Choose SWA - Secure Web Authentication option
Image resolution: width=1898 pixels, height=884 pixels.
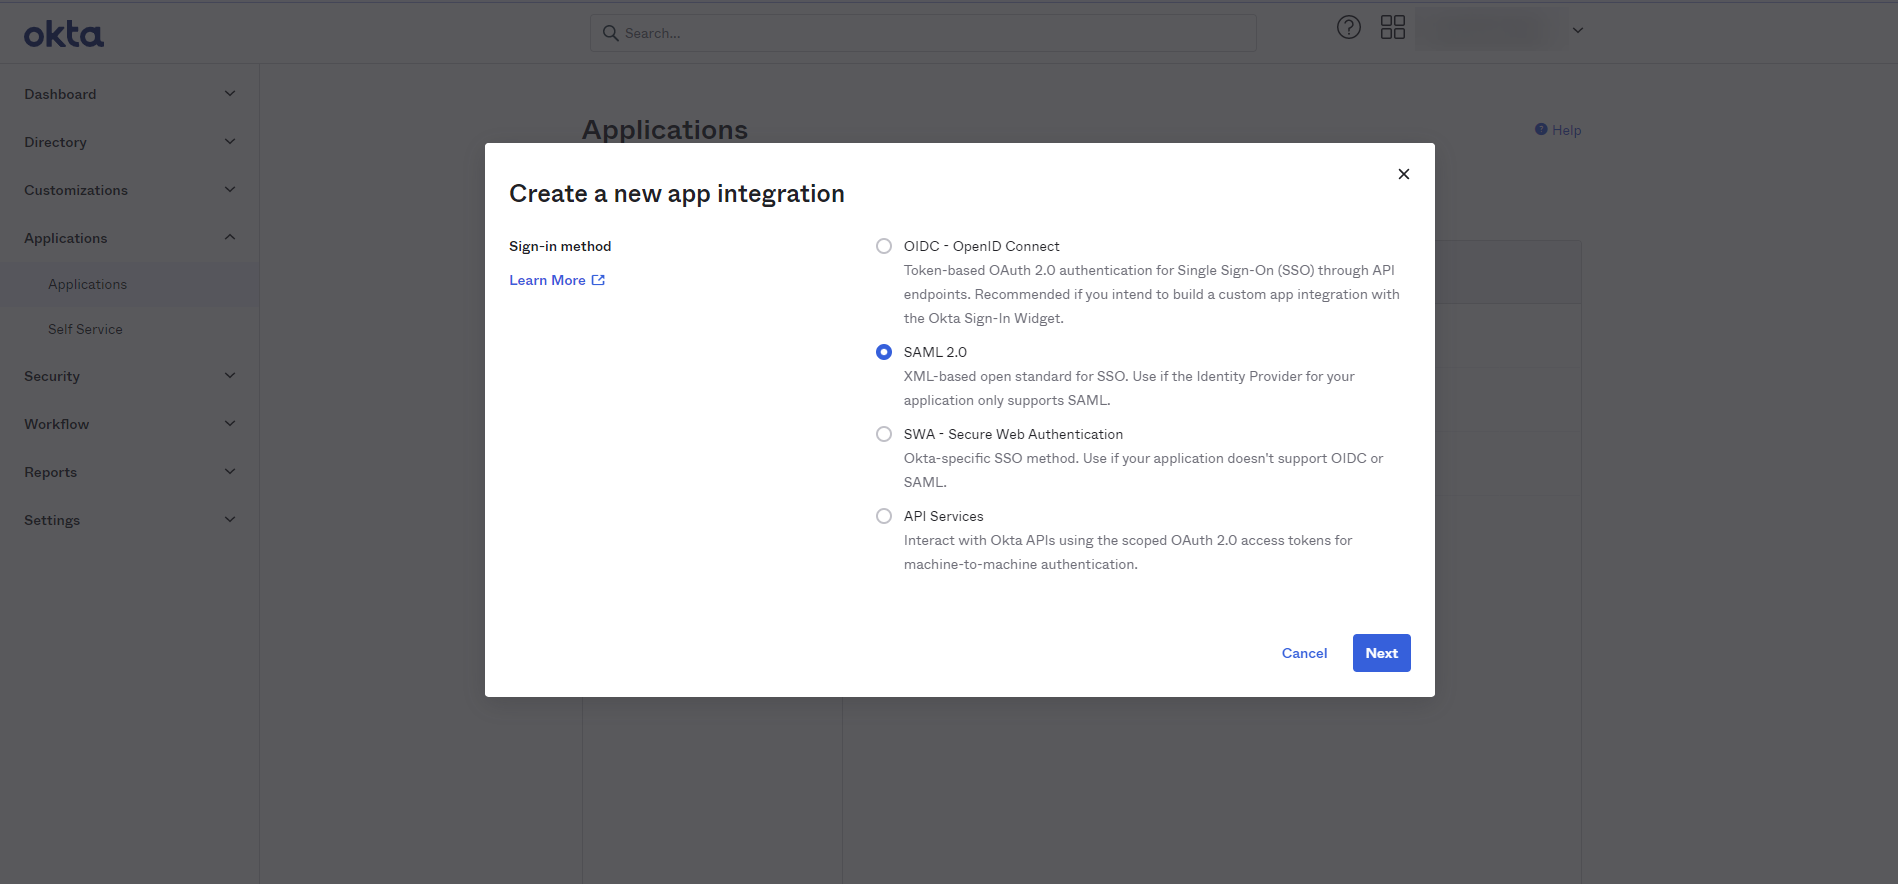tap(884, 434)
